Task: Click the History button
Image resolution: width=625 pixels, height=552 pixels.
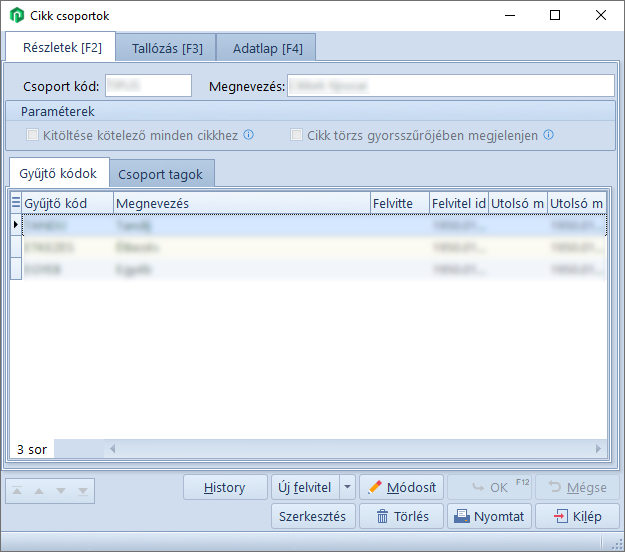Action: pos(225,487)
